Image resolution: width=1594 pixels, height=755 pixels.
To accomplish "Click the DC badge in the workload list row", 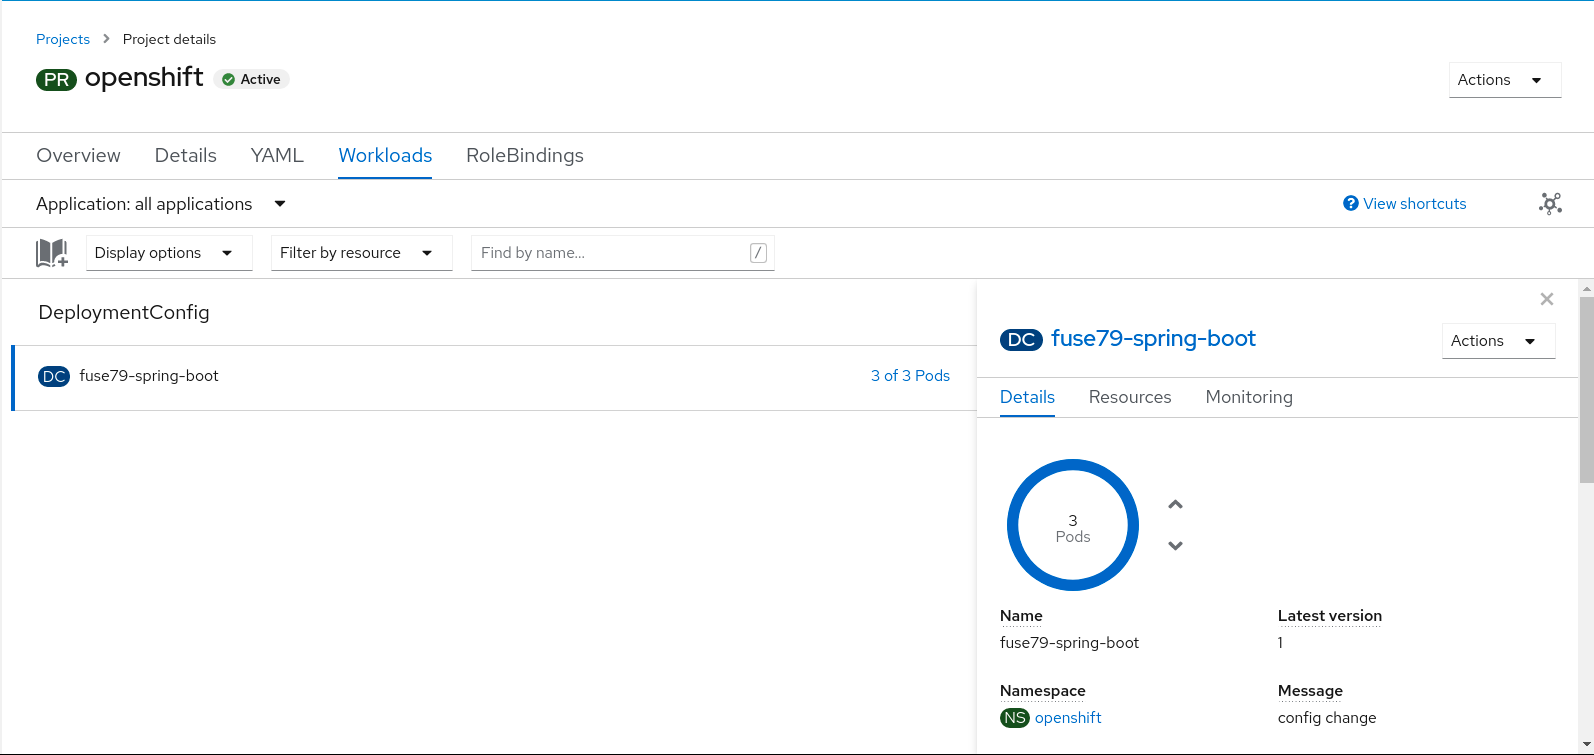I will pos(54,376).
